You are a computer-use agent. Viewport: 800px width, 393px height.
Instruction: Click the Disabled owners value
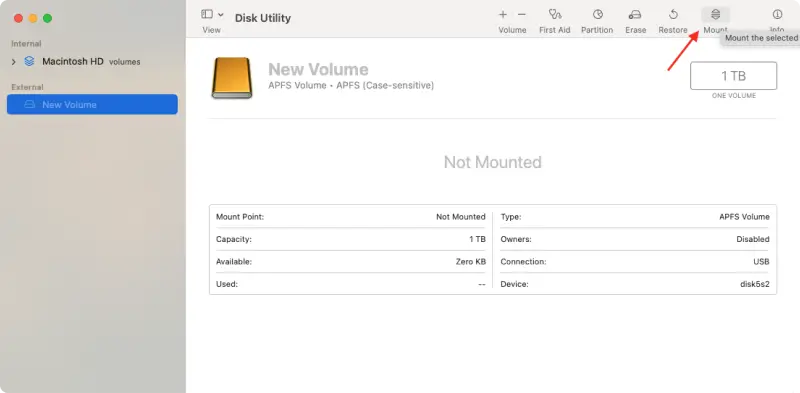753,239
